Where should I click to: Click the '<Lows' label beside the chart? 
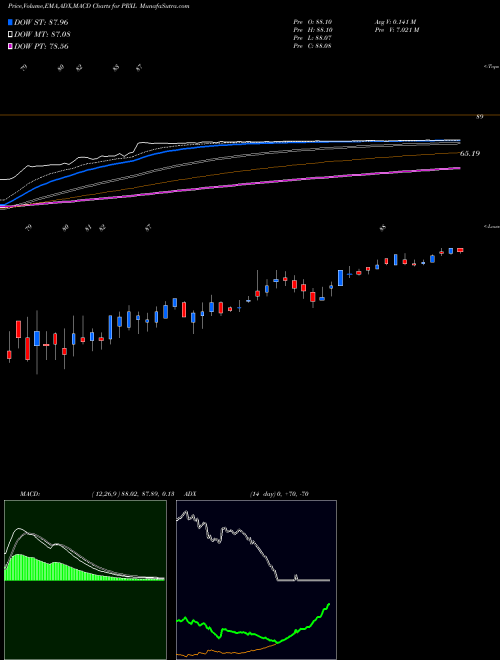pyautogui.click(x=492, y=226)
